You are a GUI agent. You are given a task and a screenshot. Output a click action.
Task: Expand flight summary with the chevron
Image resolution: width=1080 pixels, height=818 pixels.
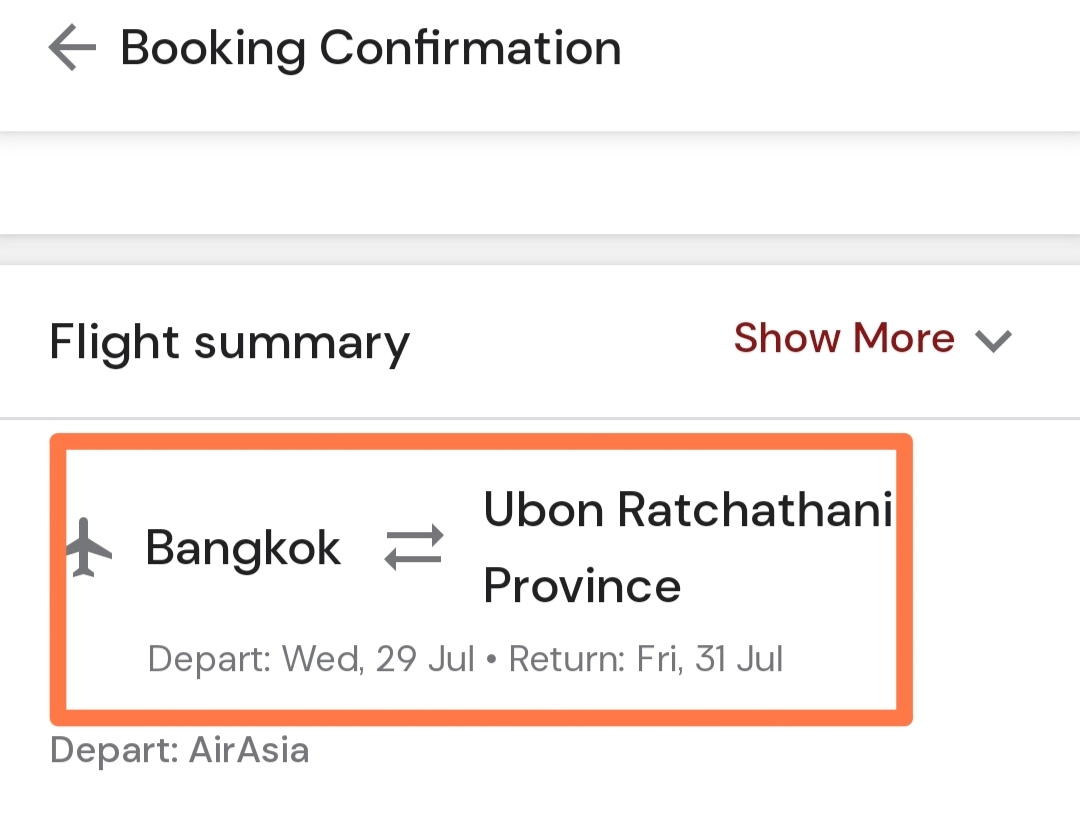coord(994,342)
